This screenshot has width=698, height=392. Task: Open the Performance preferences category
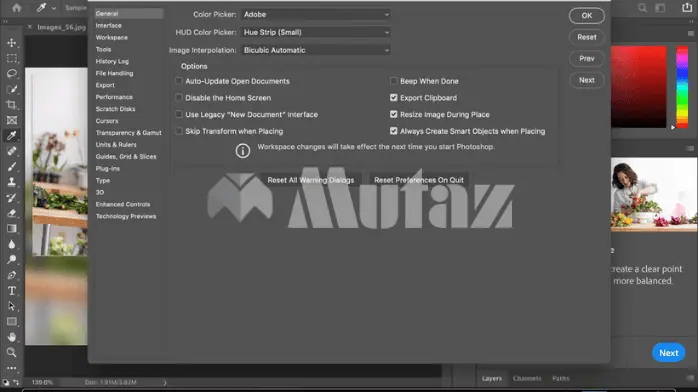click(114, 97)
